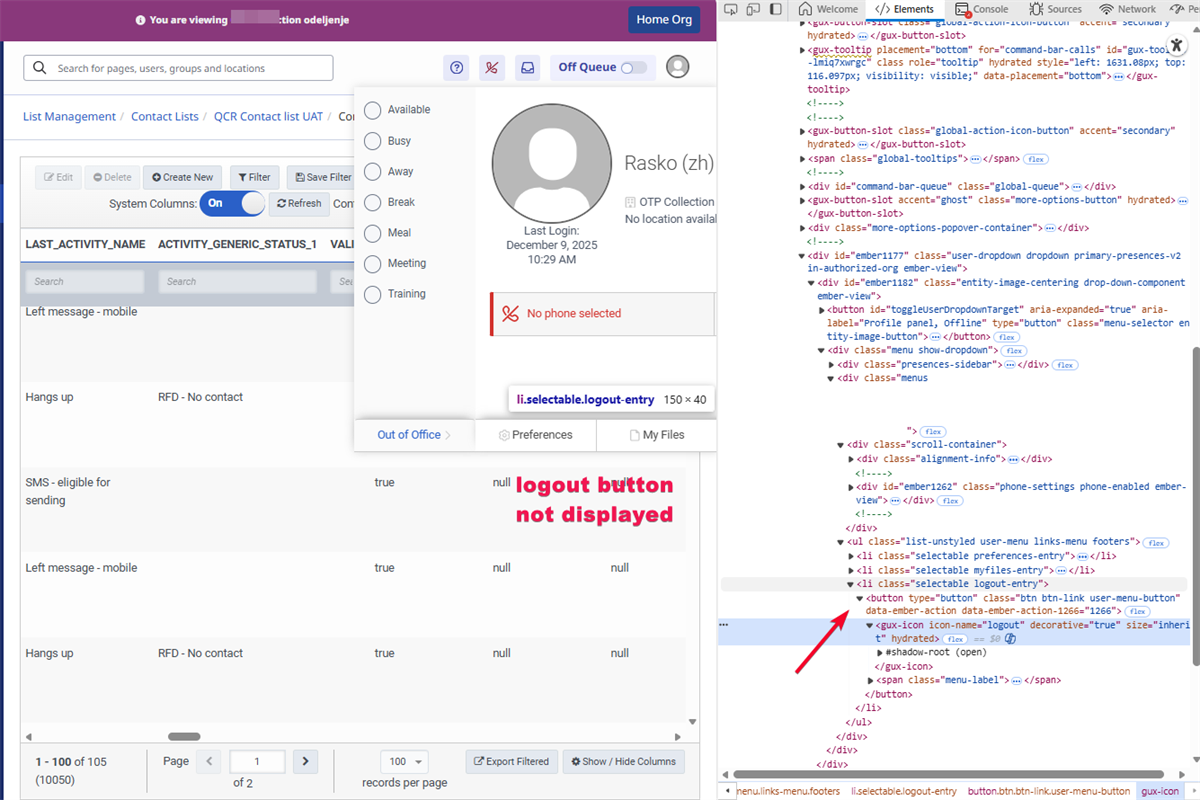
Task: Open the Network tab in DevTools
Action: click(x=1128, y=9)
